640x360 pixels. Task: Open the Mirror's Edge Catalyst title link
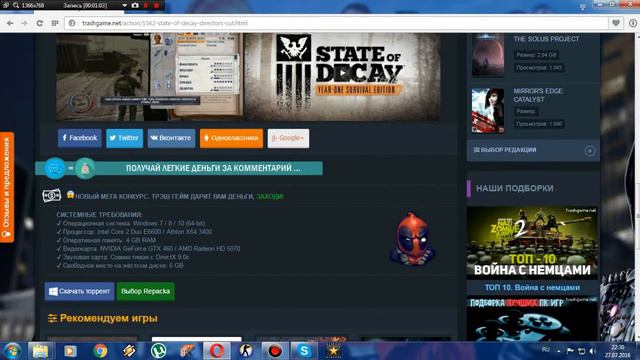[538, 95]
